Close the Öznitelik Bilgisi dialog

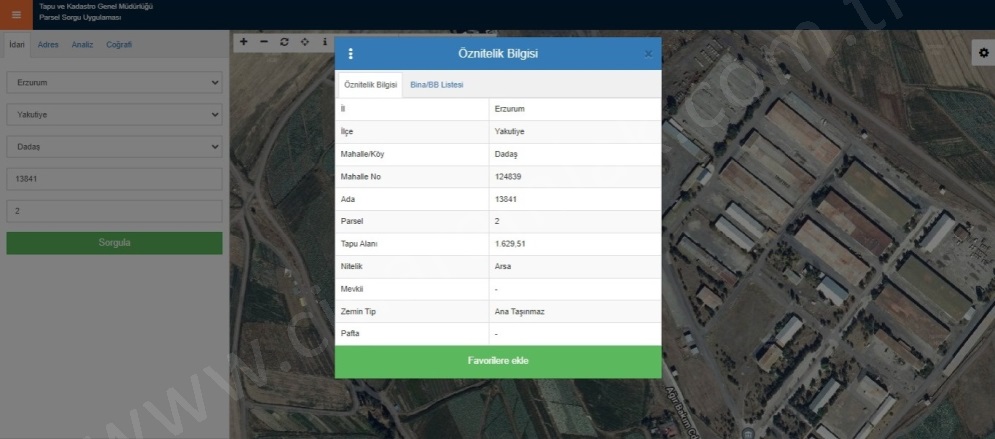pyautogui.click(x=648, y=53)
